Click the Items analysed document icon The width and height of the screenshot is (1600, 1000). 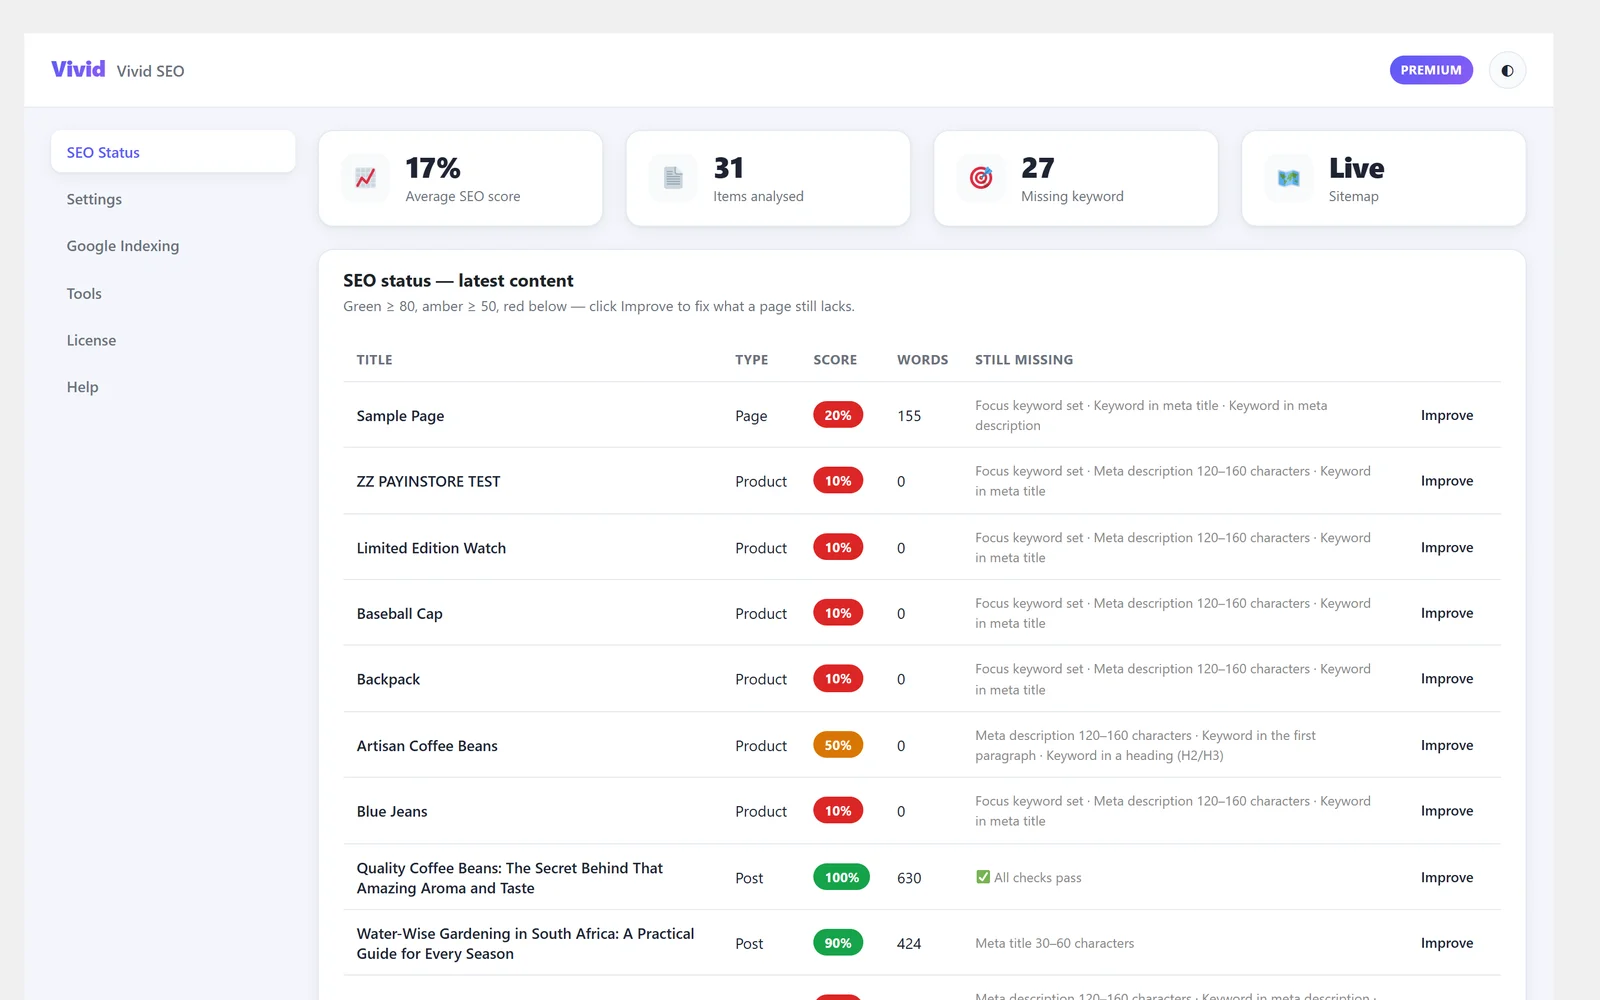tap(674, 178)
